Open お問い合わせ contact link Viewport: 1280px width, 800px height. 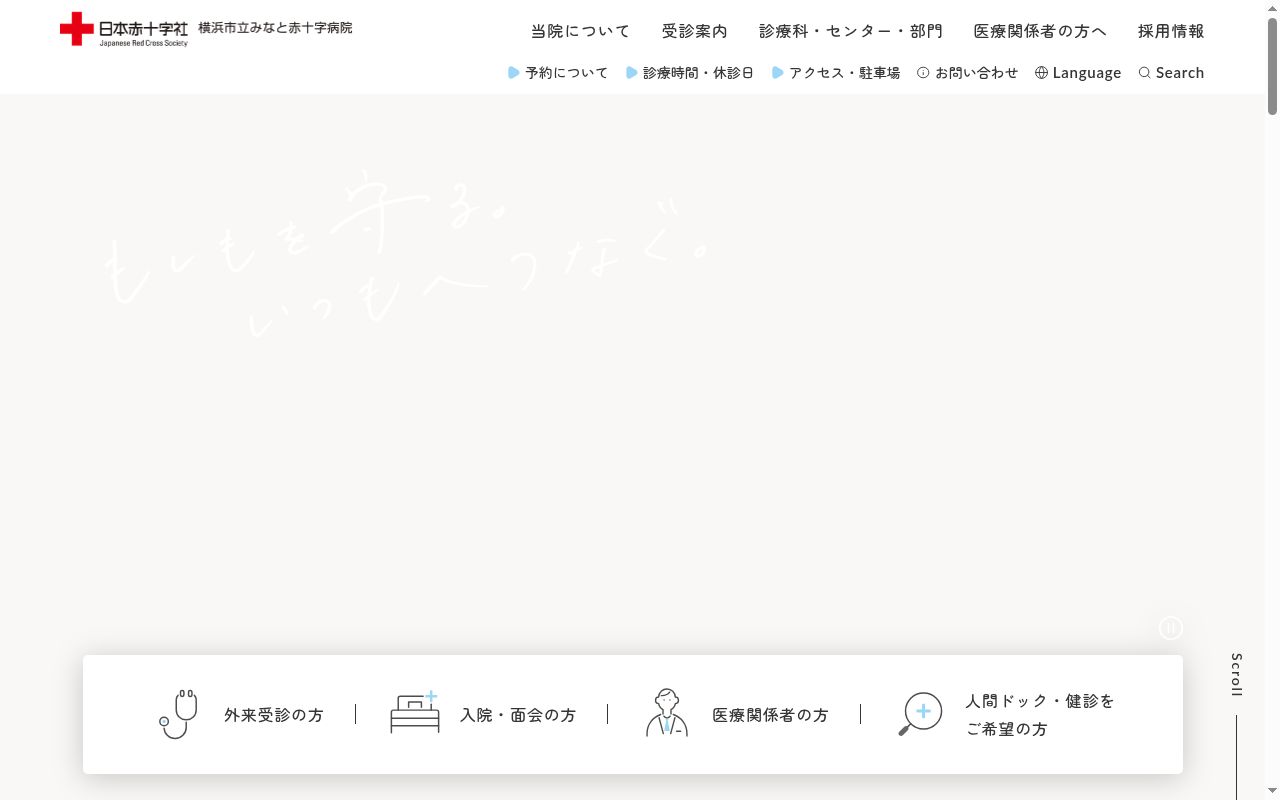[968, 73]
